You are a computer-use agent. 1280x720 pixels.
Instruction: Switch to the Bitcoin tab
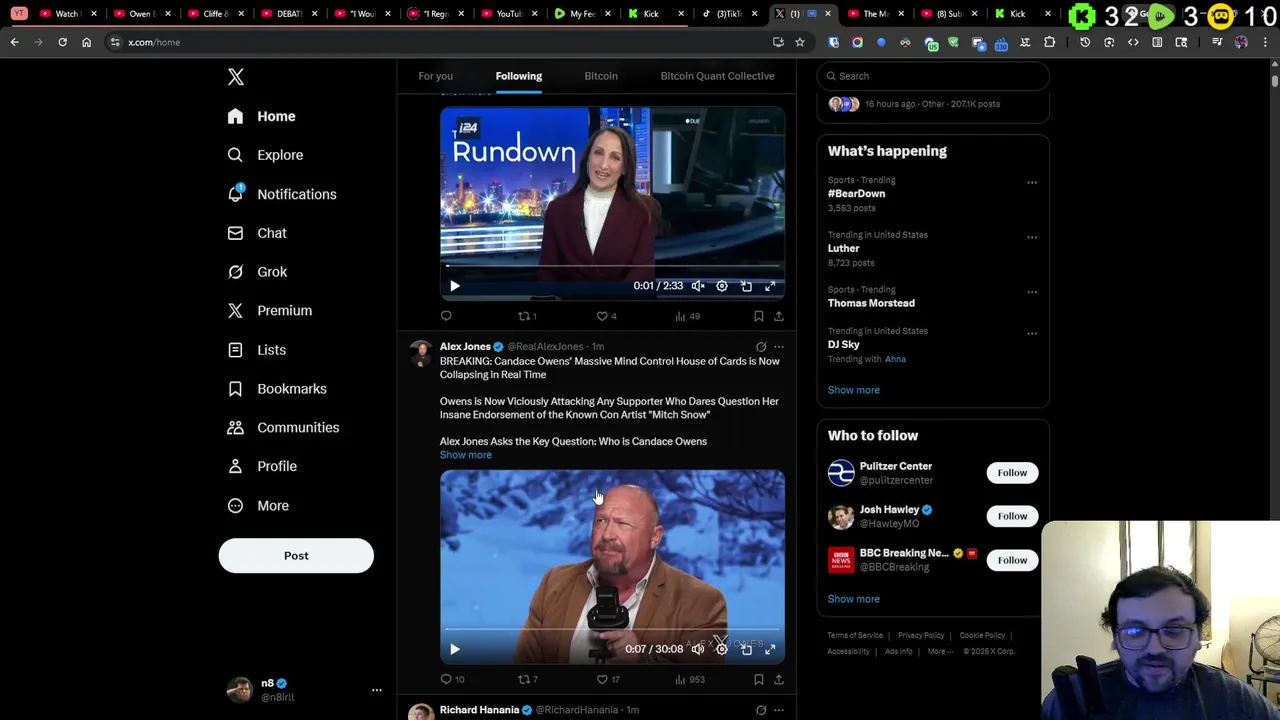[x=601, y=76]
